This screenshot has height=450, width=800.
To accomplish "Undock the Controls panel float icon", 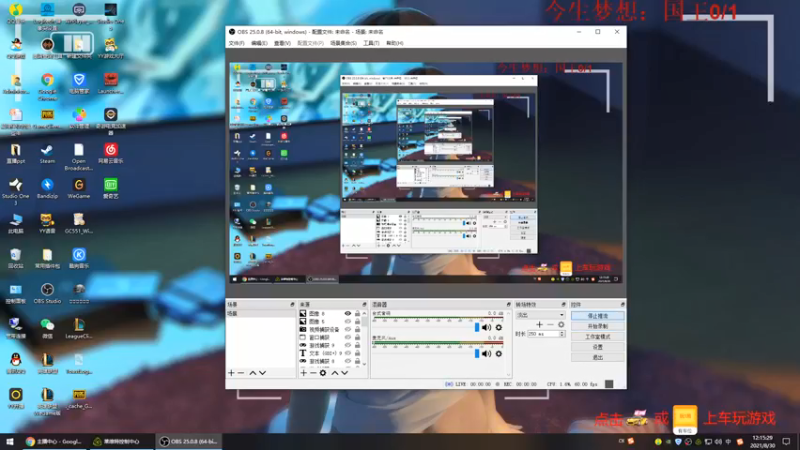I will [x=622, y=305].
